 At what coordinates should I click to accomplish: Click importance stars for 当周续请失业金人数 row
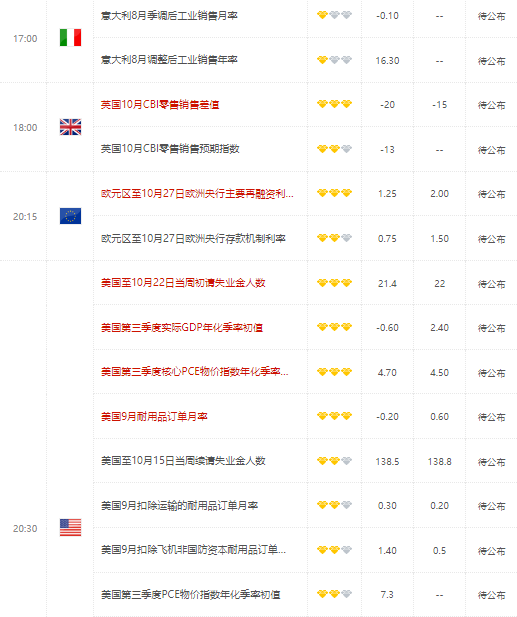[334, 461]
